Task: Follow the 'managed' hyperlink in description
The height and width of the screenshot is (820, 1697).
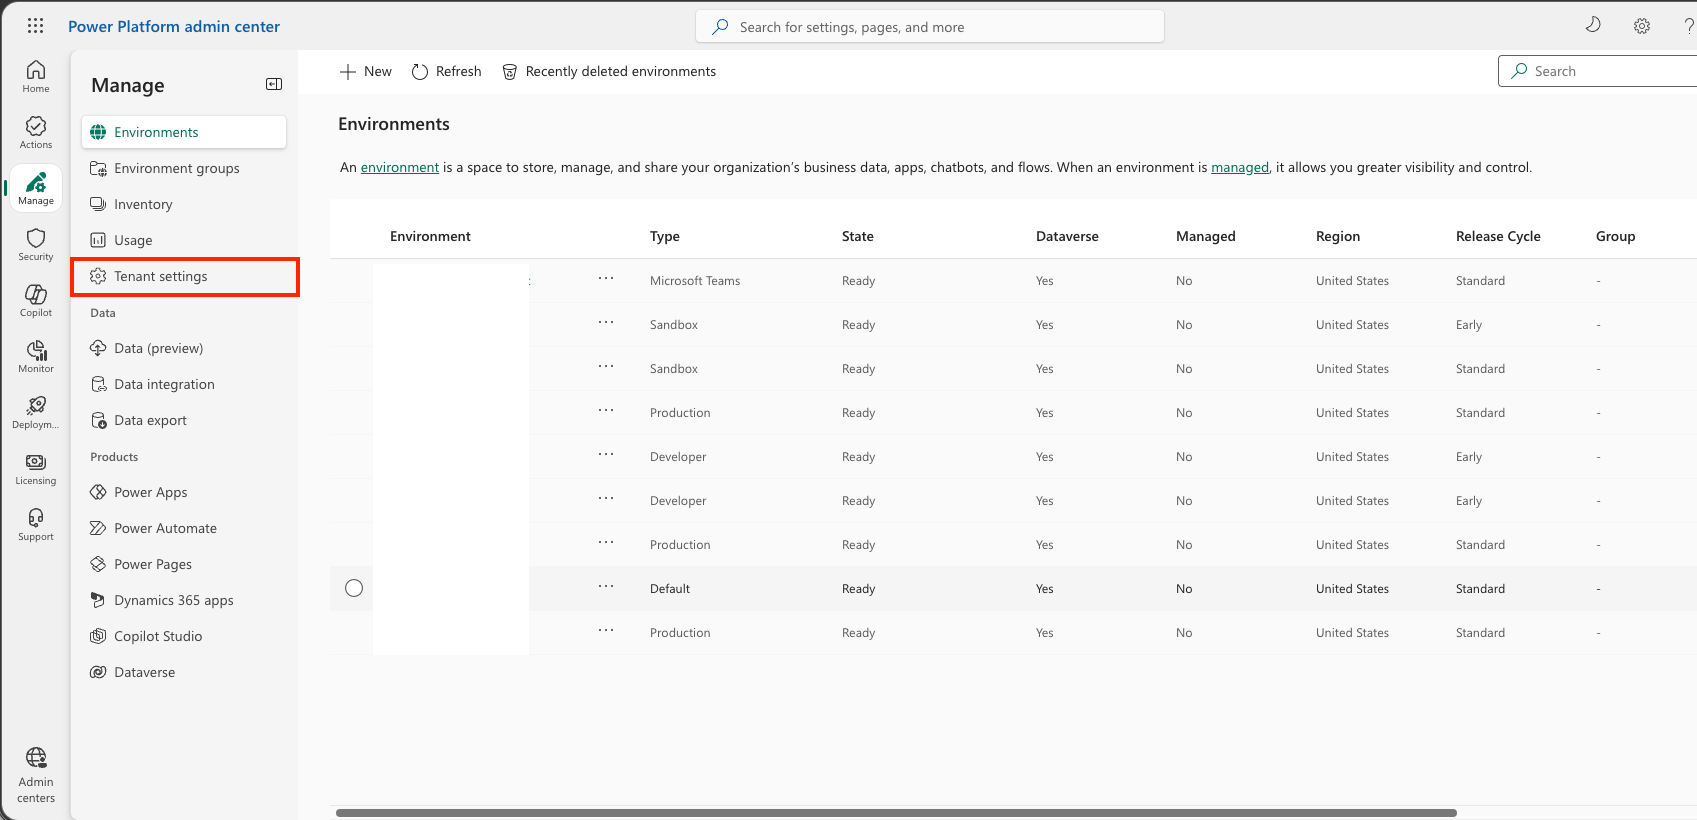Action: coord(1240,167)
